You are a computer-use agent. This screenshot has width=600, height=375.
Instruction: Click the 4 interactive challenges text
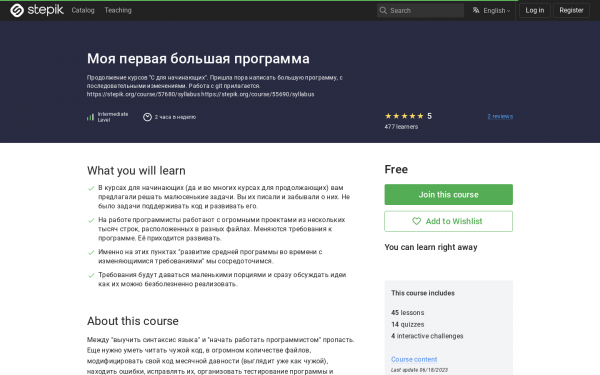click(427, 336)
